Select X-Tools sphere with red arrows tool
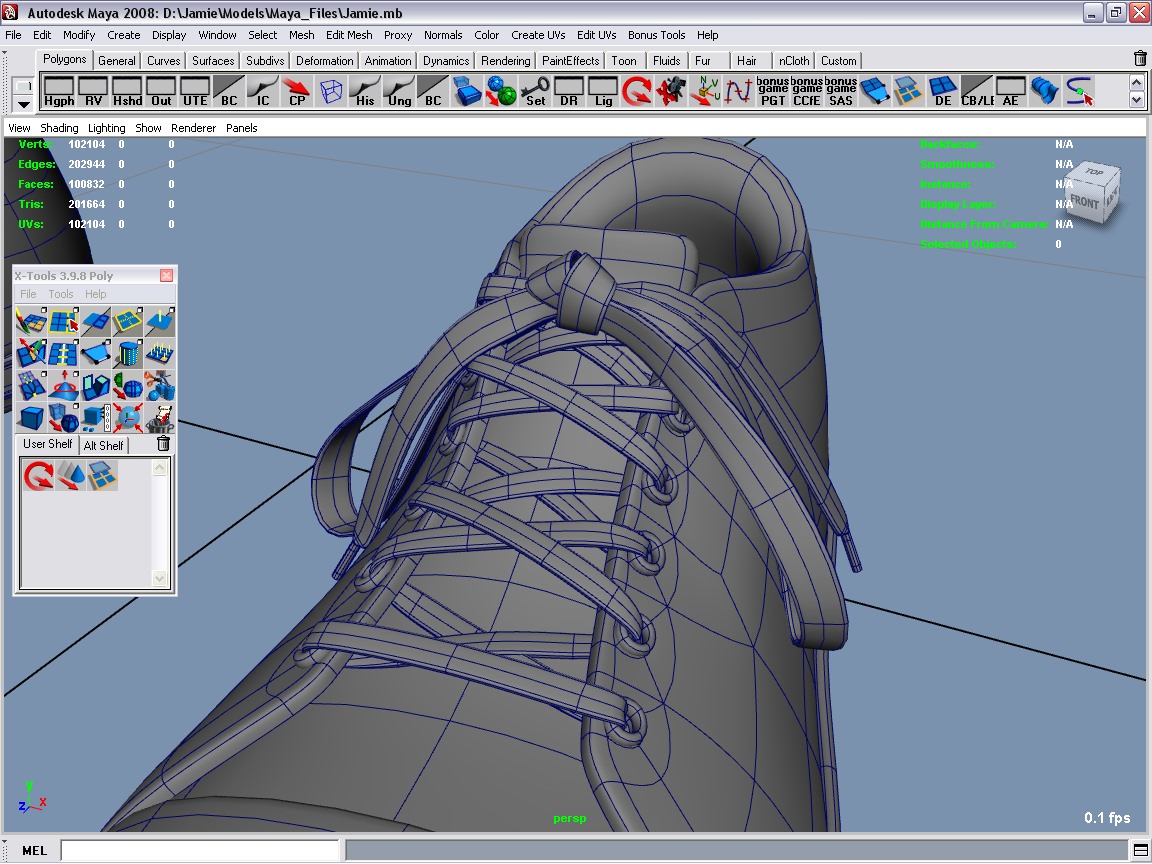This screenshot has height=864, width=1152. point(128,418)
